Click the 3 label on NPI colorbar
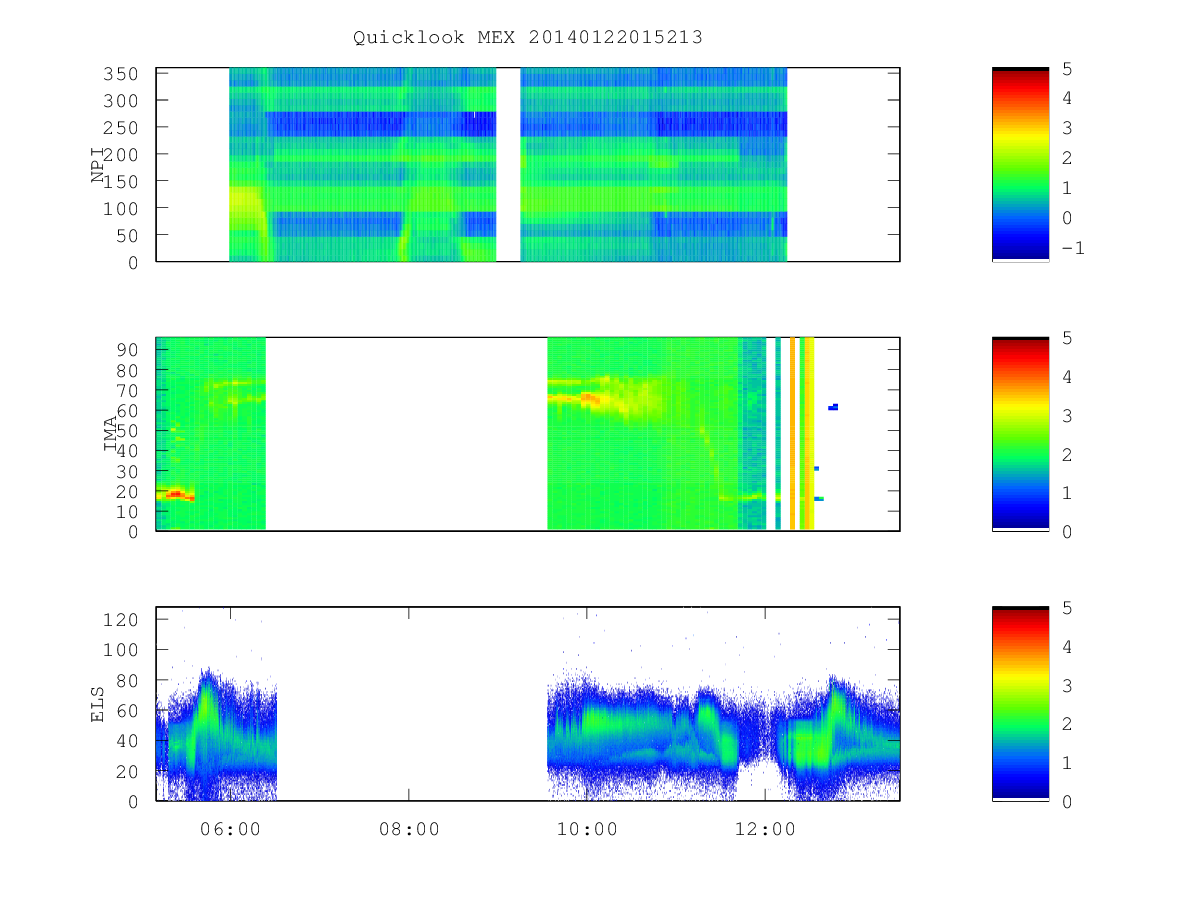 click(x=1067, y=128)
